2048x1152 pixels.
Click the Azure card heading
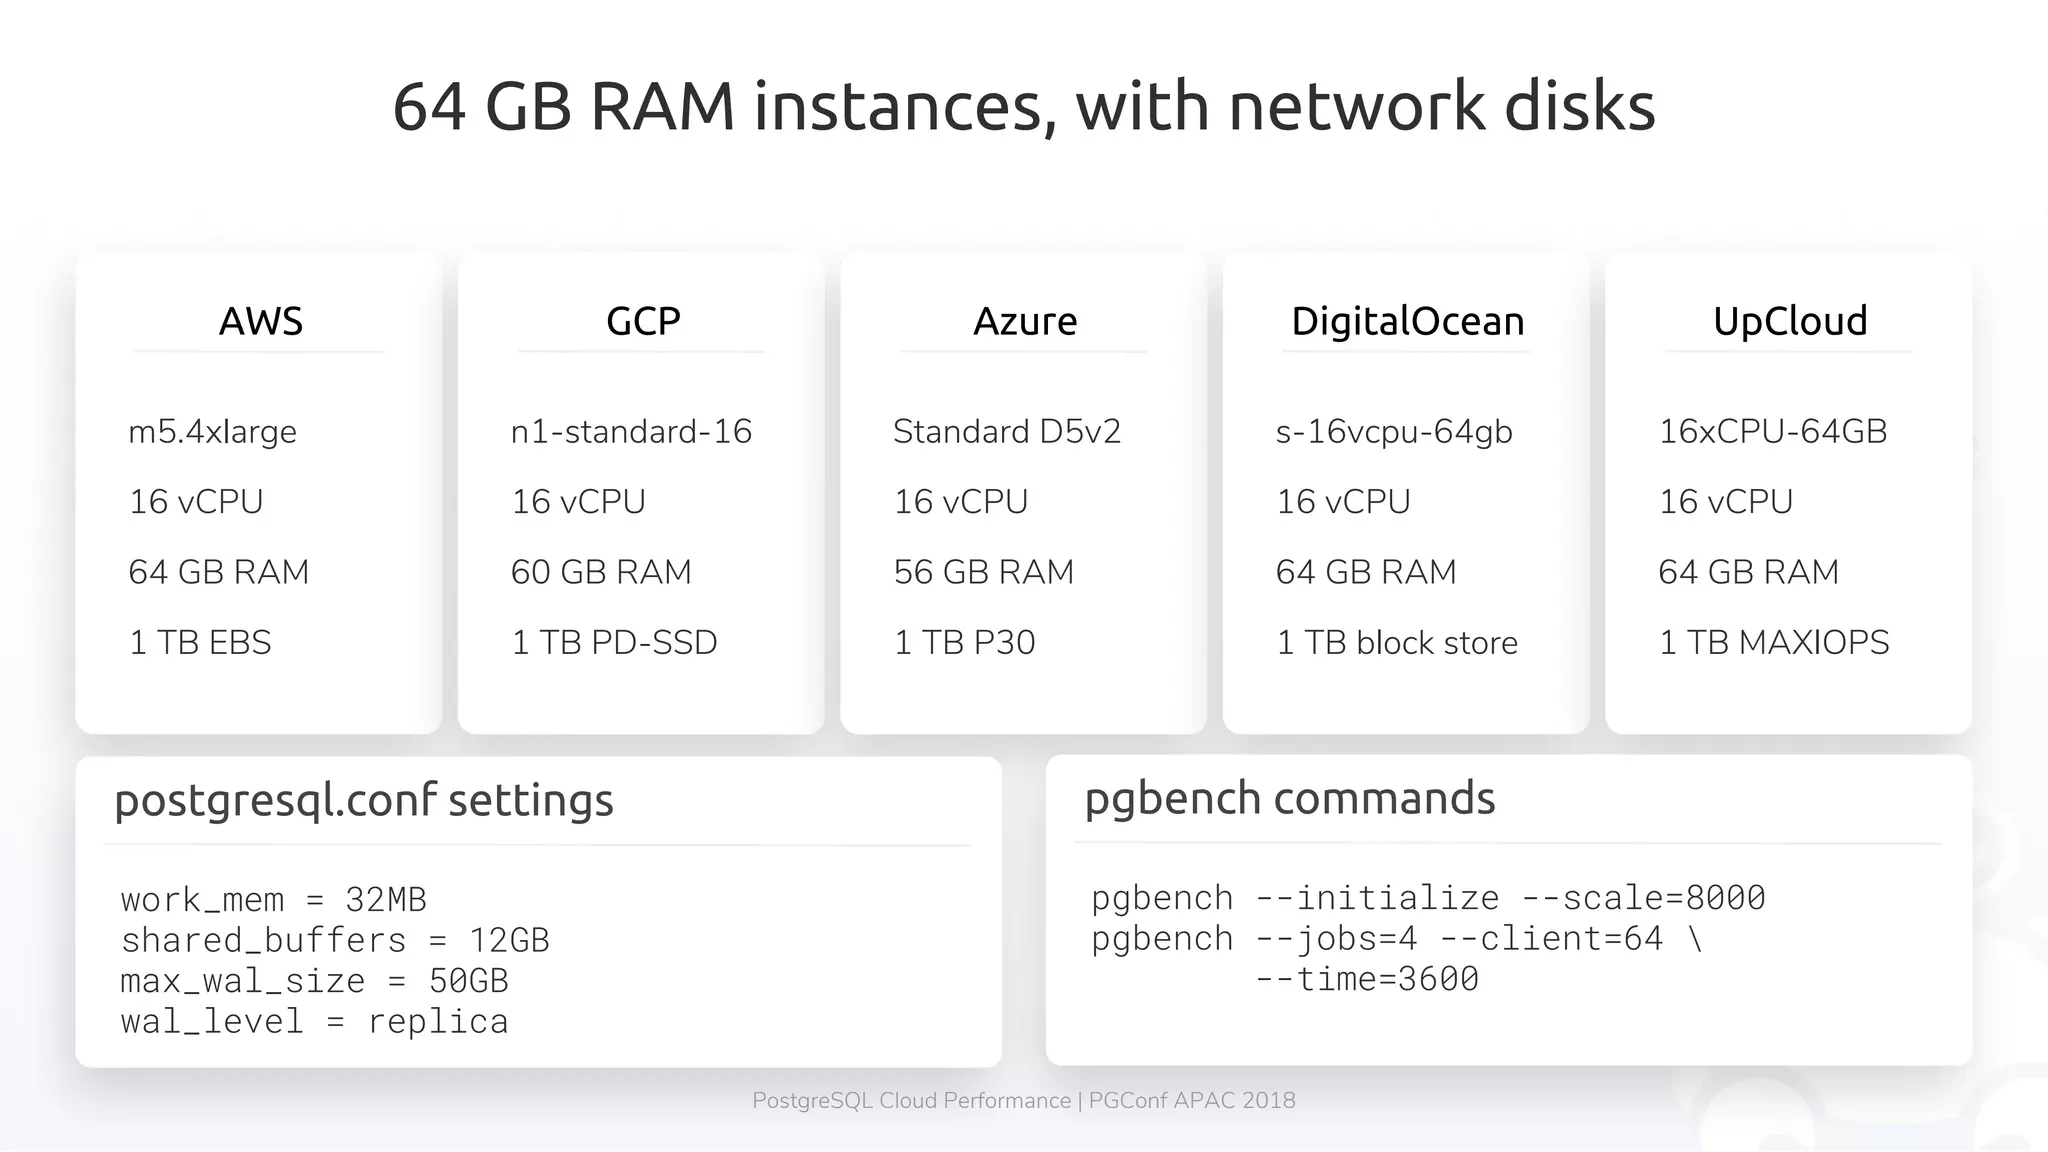1025,321
